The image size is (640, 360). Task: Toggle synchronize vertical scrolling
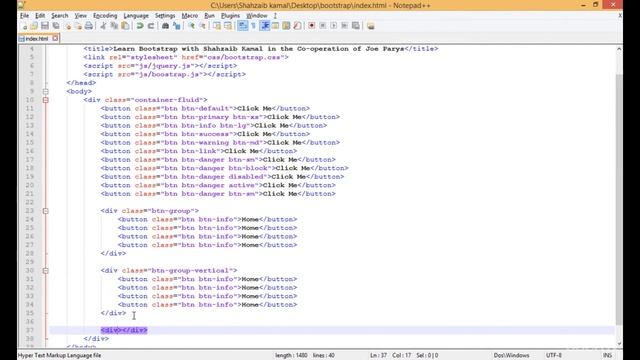pyautogui.click(x=217, y=26)
